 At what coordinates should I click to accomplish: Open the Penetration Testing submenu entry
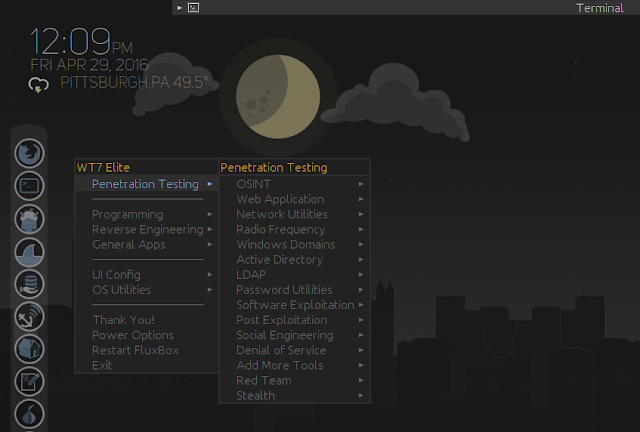pos(147,184)
